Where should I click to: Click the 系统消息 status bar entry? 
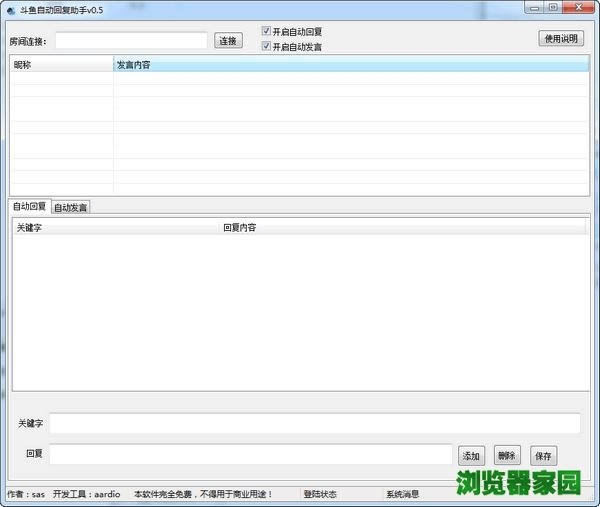[403, 494]
